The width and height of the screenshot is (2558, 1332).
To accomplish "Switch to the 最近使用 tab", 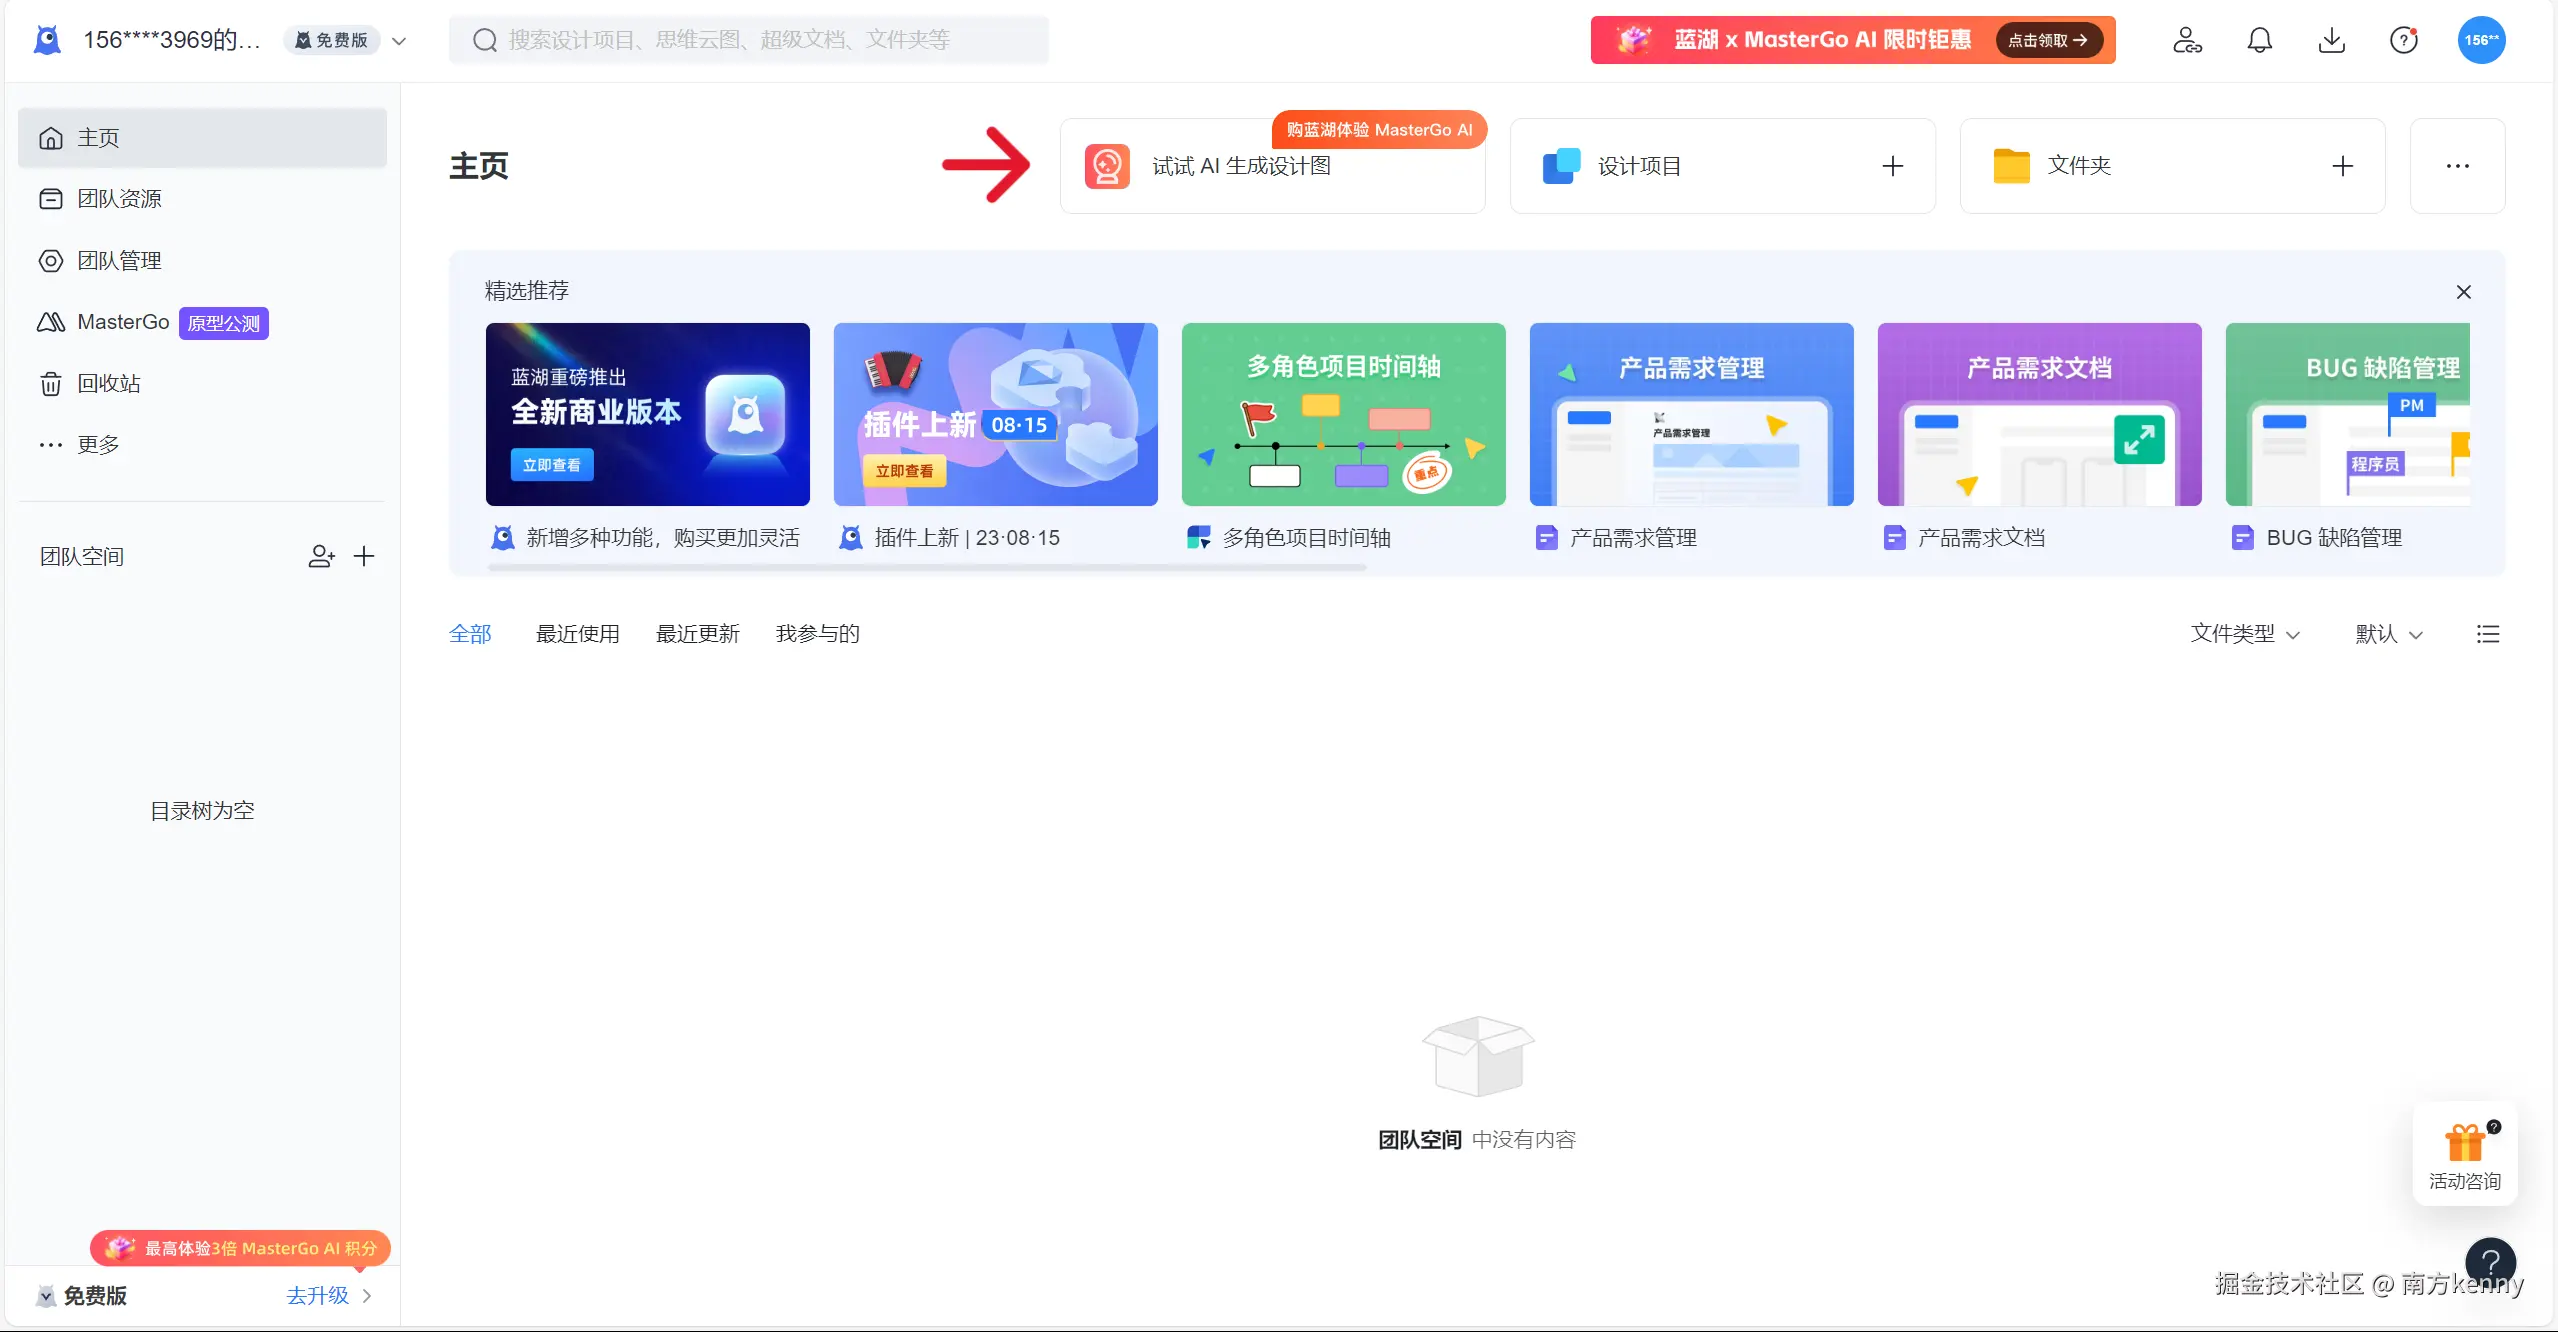I will (577, 633).
